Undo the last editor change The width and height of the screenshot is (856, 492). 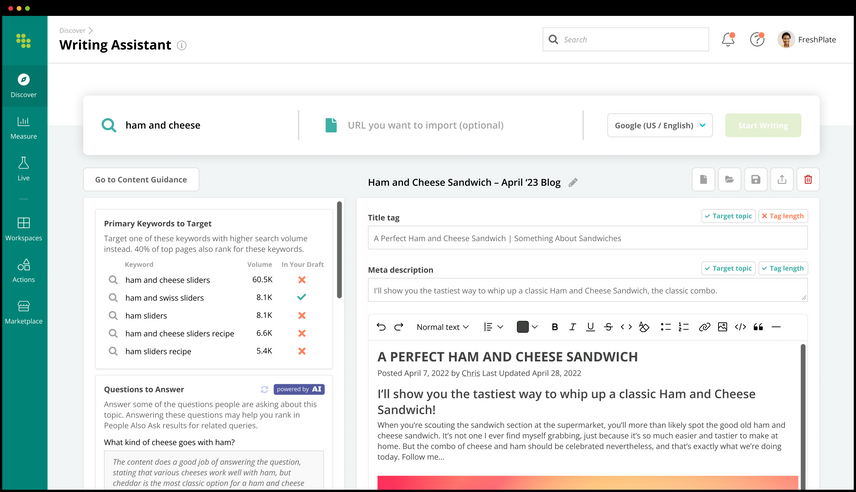[x=381, y=327]
